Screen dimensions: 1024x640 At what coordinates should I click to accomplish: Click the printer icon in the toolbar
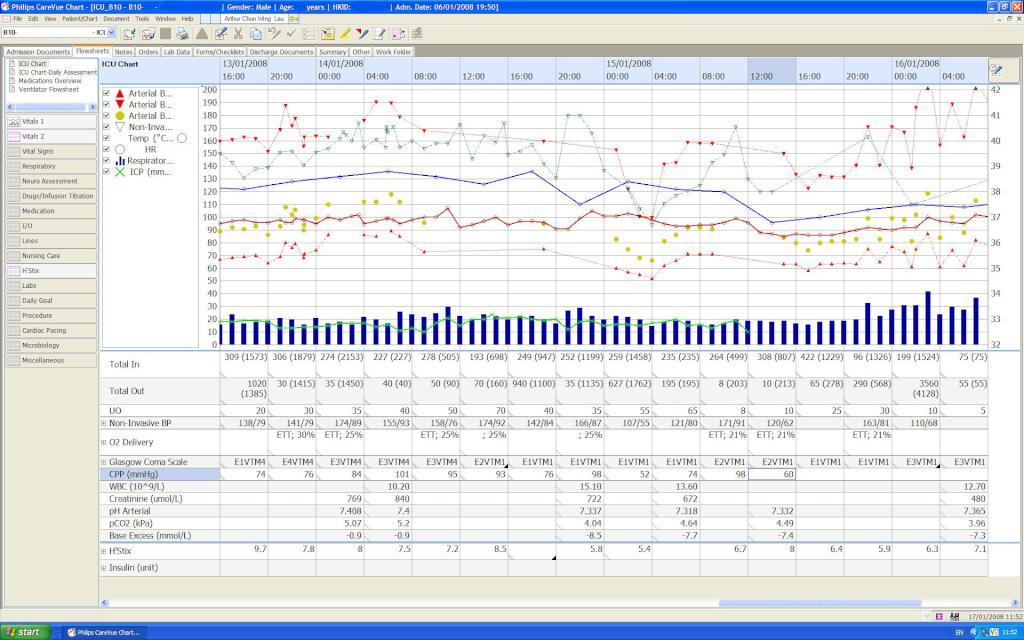point(183,33)
